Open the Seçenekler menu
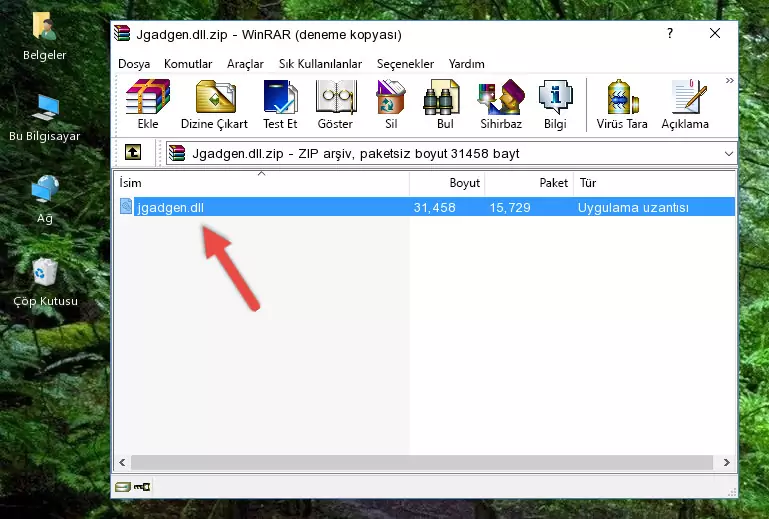The height and width of the screenshot is (519, 769). pos(405,64)
